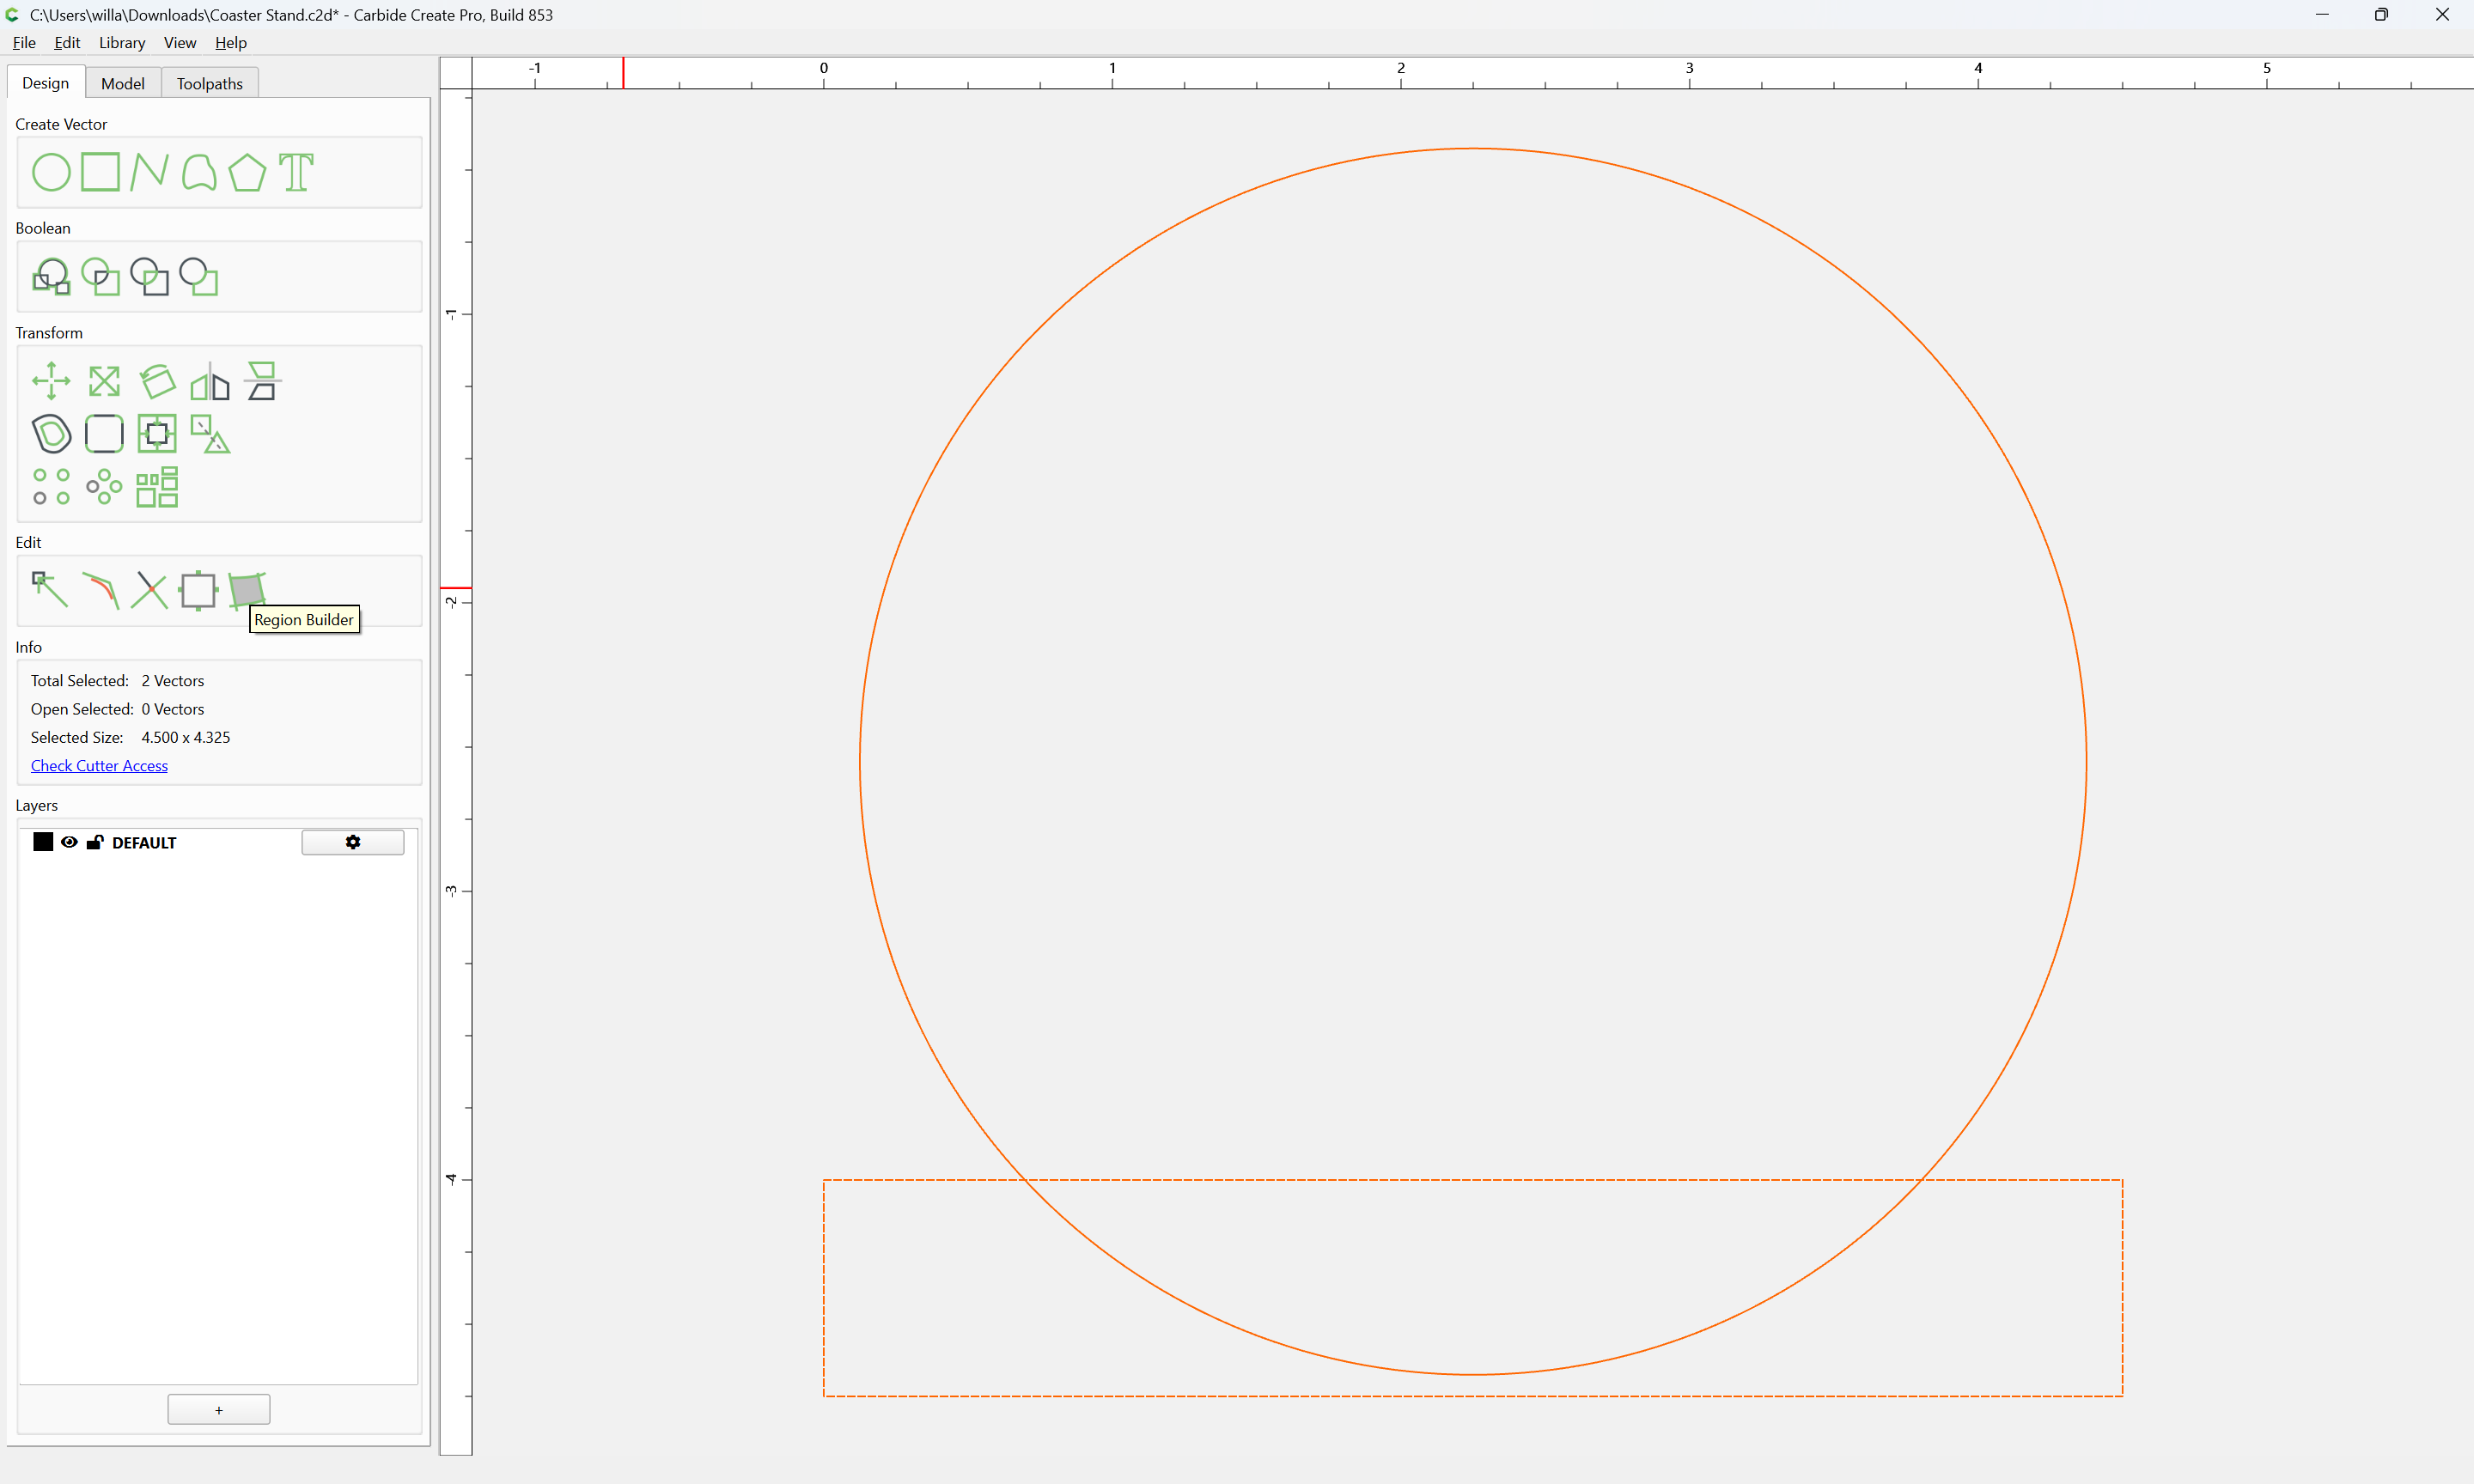
Task: Restore down the Carbide Create window
Action: (2381, 14)
